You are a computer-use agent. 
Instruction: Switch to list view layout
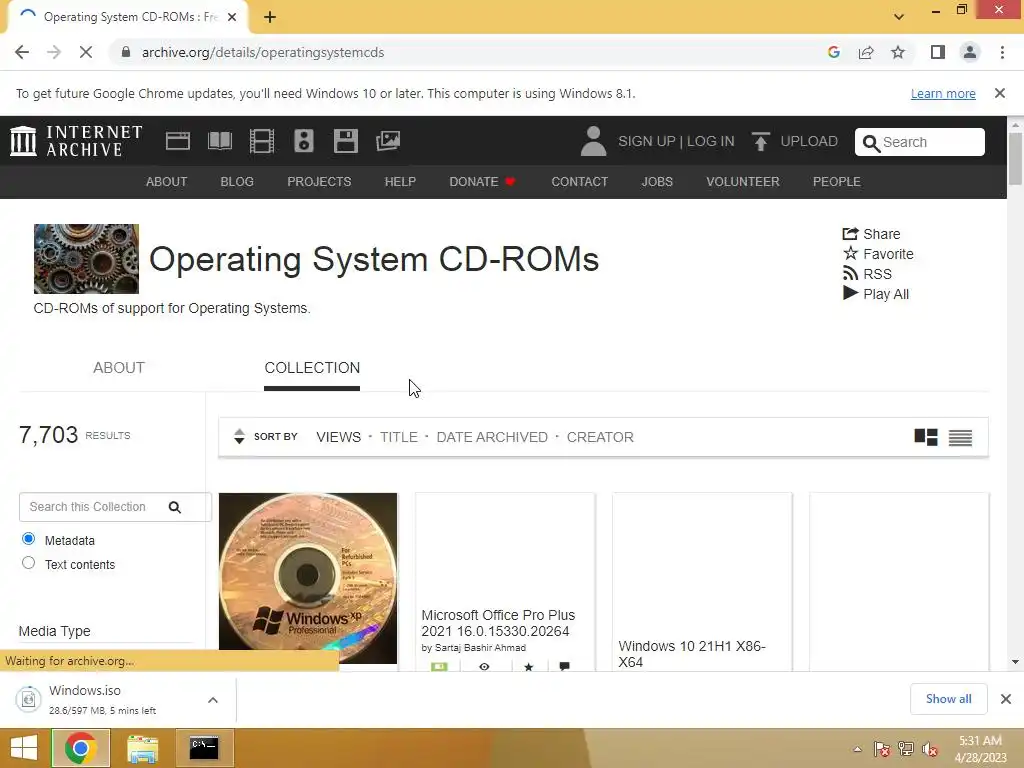click(960, 438)
